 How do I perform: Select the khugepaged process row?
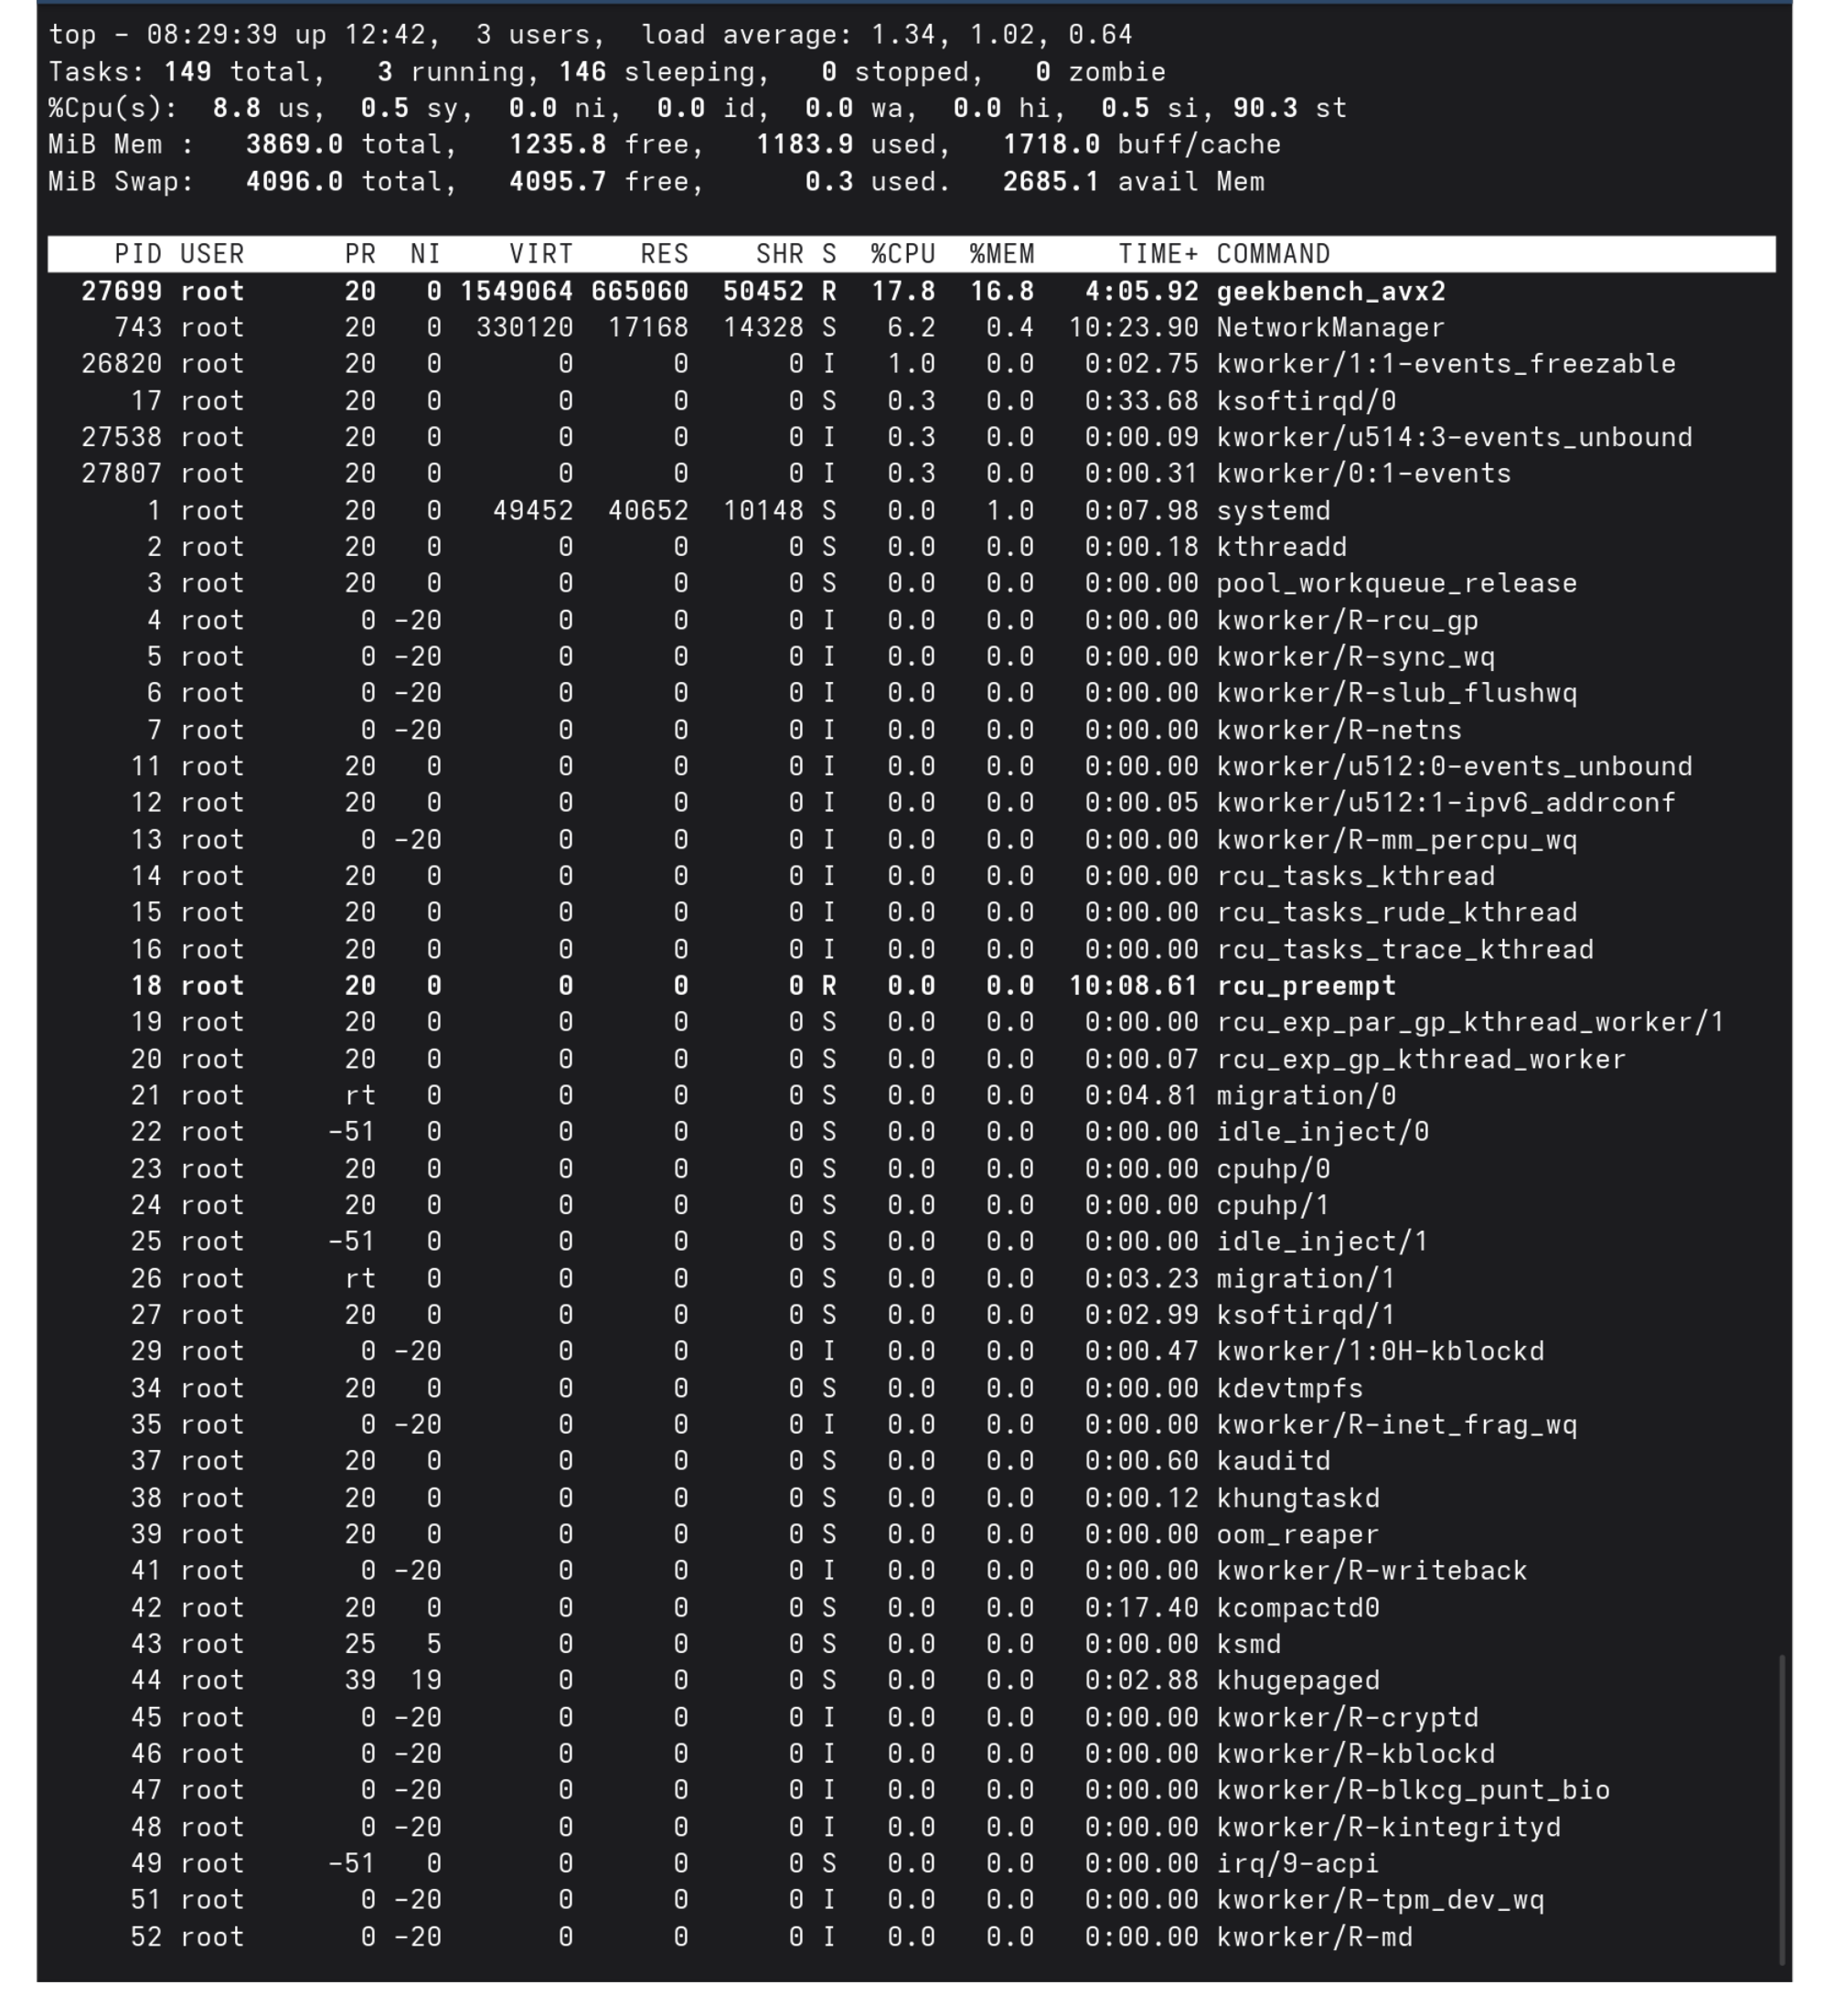click(912, 1680)
